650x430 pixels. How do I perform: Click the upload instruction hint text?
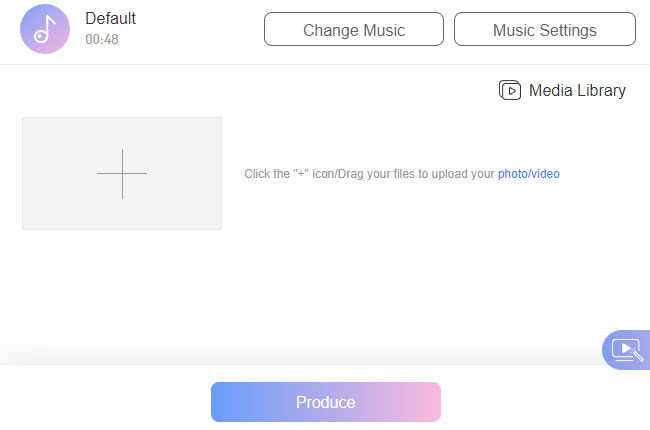370,174
